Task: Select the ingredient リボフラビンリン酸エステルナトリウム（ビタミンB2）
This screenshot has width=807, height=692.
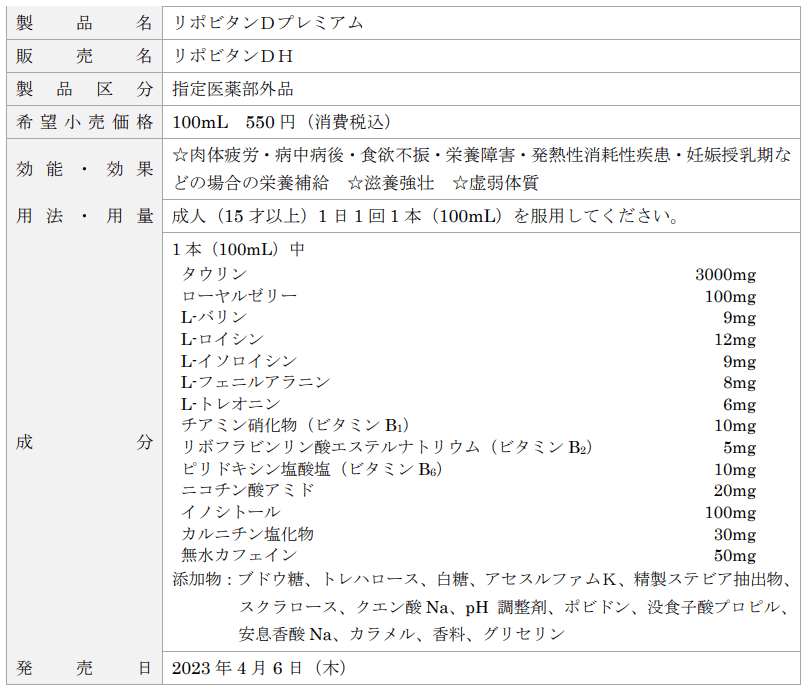Action: 388,447
